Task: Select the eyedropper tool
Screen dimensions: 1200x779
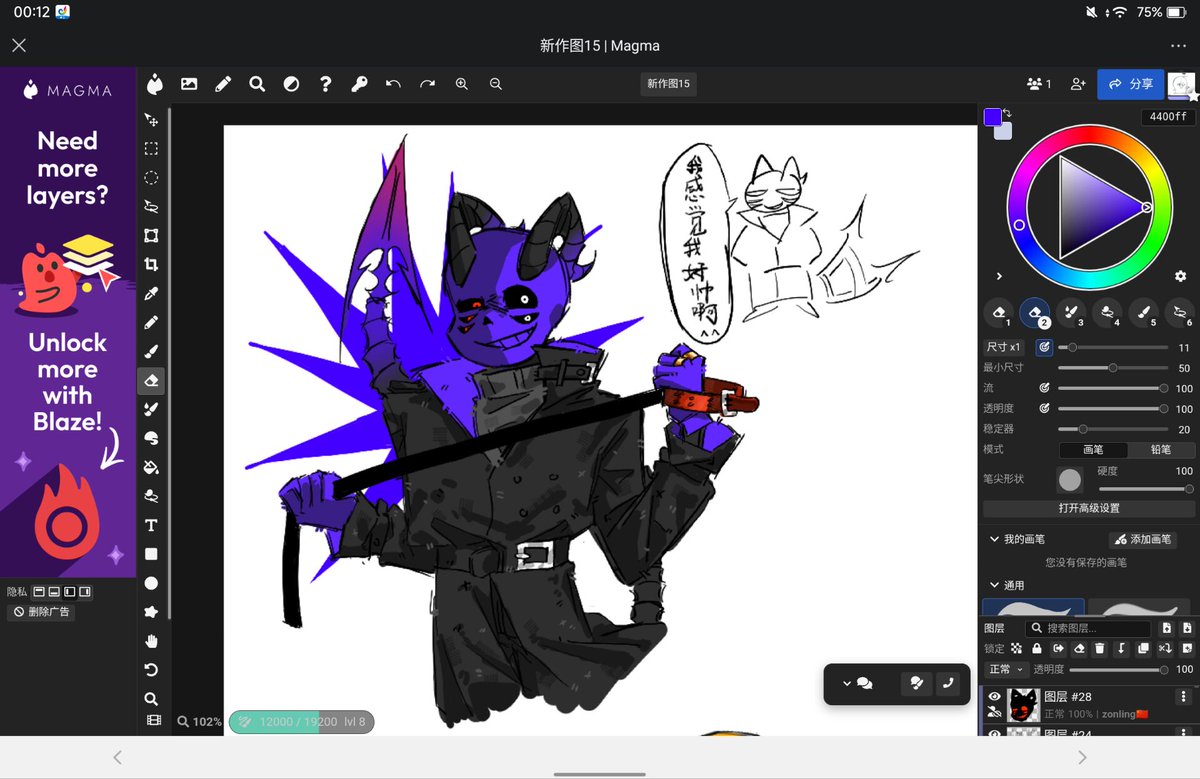Action: coord(151,294)
